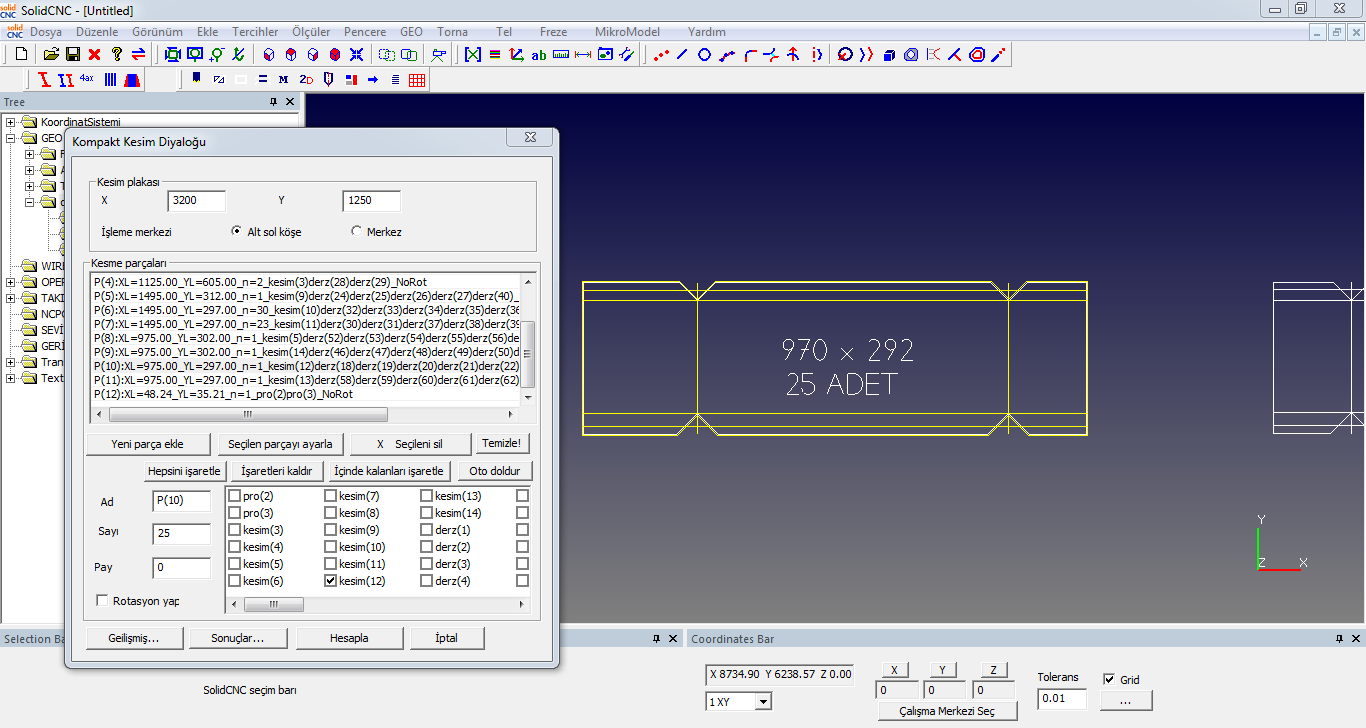Open the Torna menu

(x=452, y=32)
